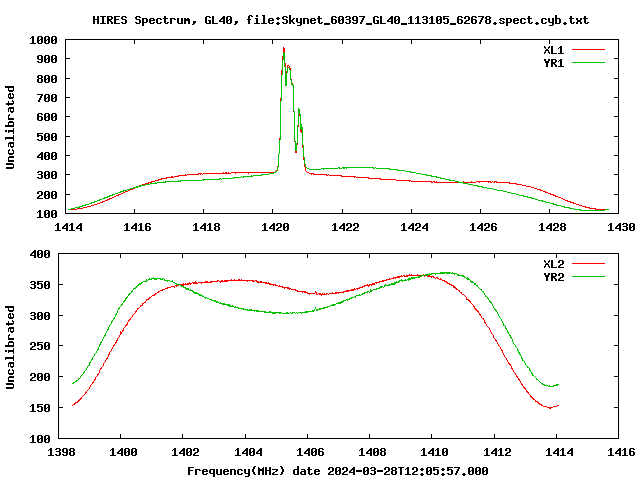Screen dimensions: 640x480
Task: Click the 1412 tick label on bottom plot
Action: click(x=497, y=452)
